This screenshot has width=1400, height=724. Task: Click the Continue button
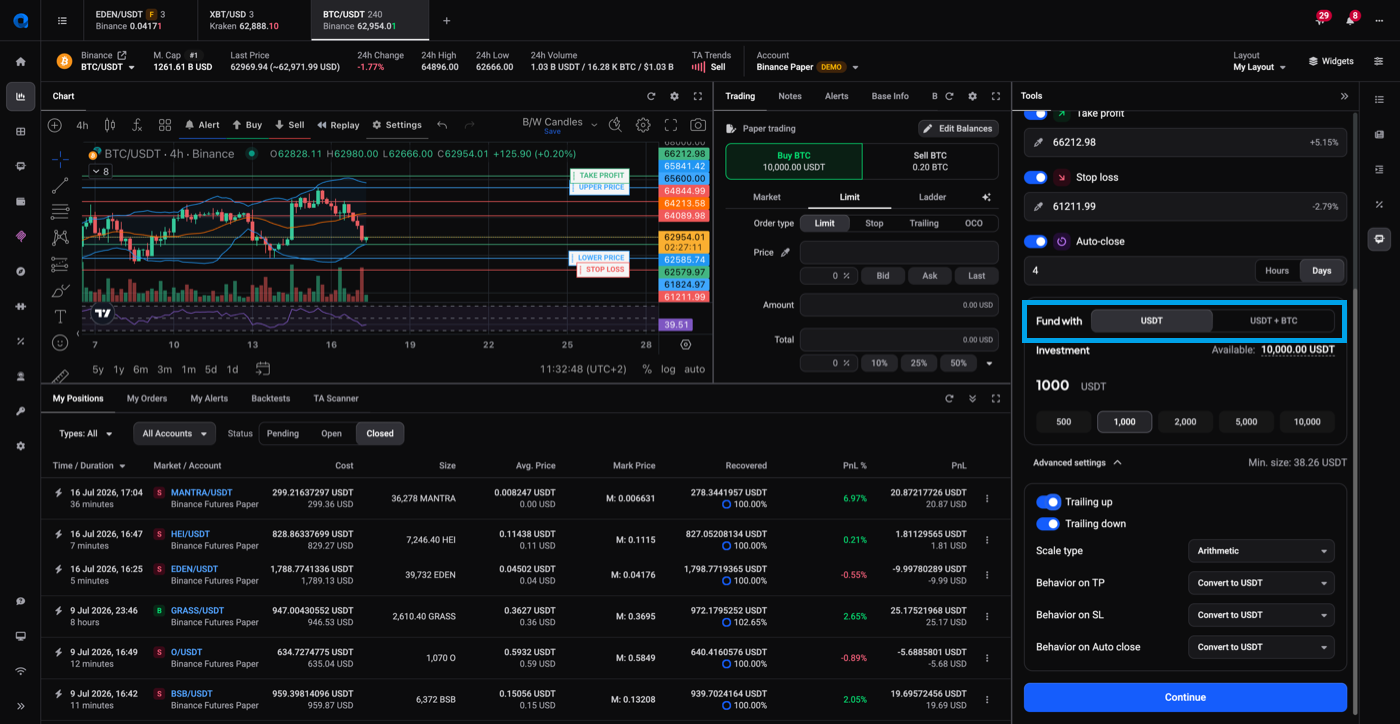click(x=1185, y=697)
